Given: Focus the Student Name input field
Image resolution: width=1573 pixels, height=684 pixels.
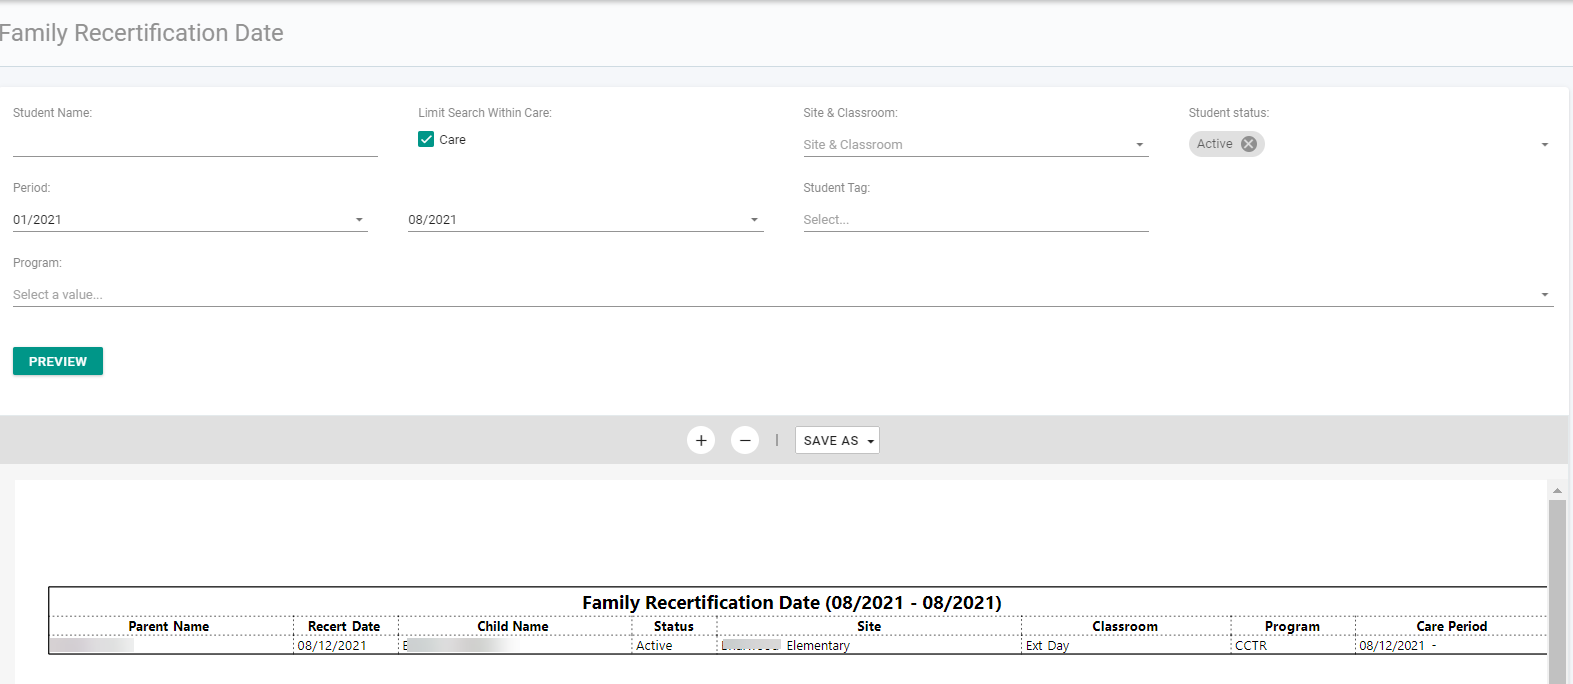Looking at the screenshot, I should tap(195, 144).
